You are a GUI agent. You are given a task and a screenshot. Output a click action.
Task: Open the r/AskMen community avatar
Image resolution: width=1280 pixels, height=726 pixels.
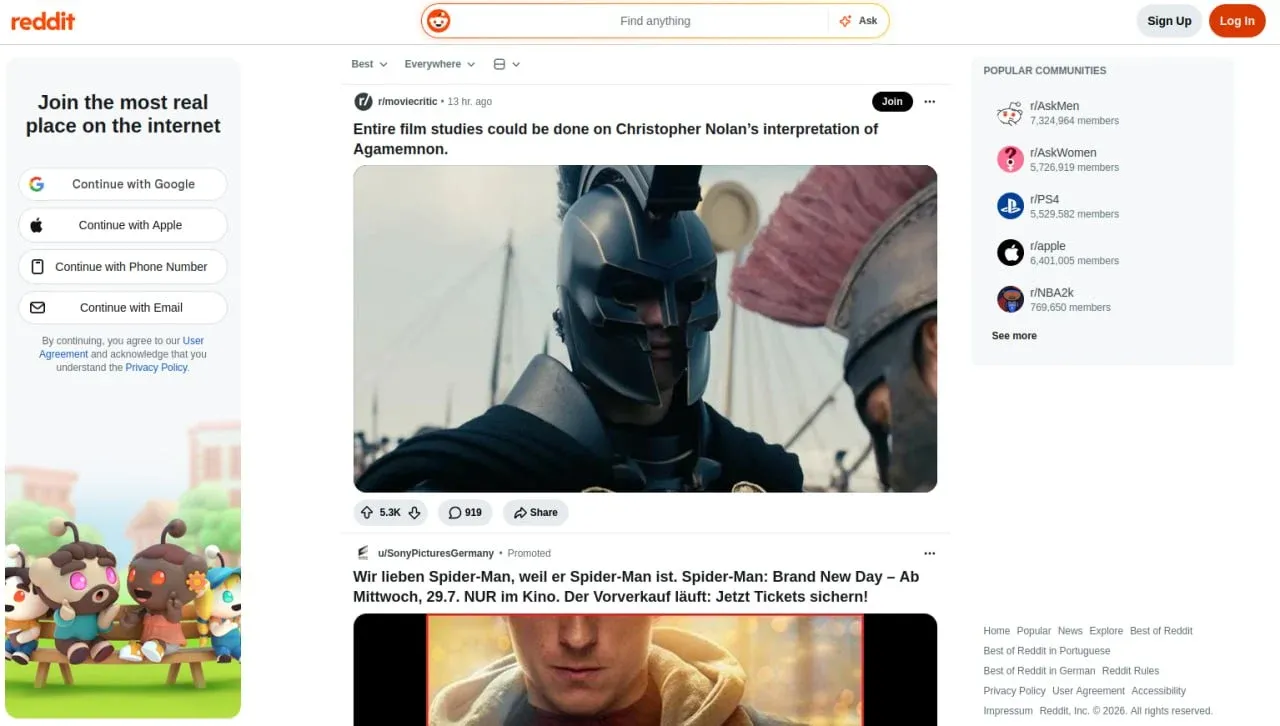(x=1010, y=113)
